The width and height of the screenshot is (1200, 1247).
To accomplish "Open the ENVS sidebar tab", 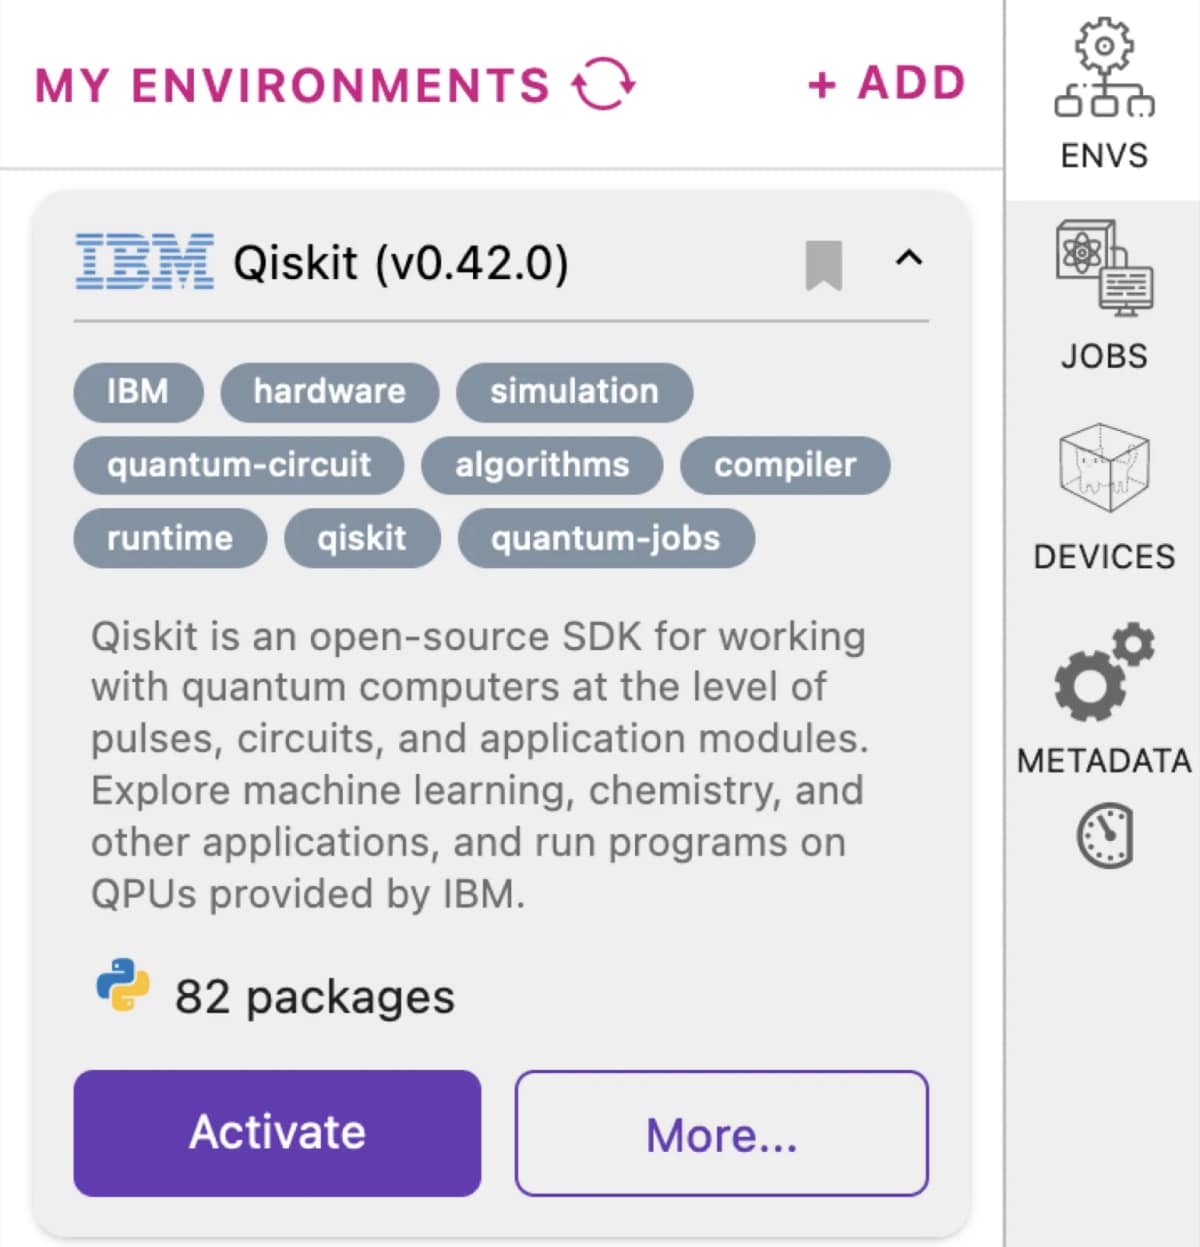I will 1104,96.
